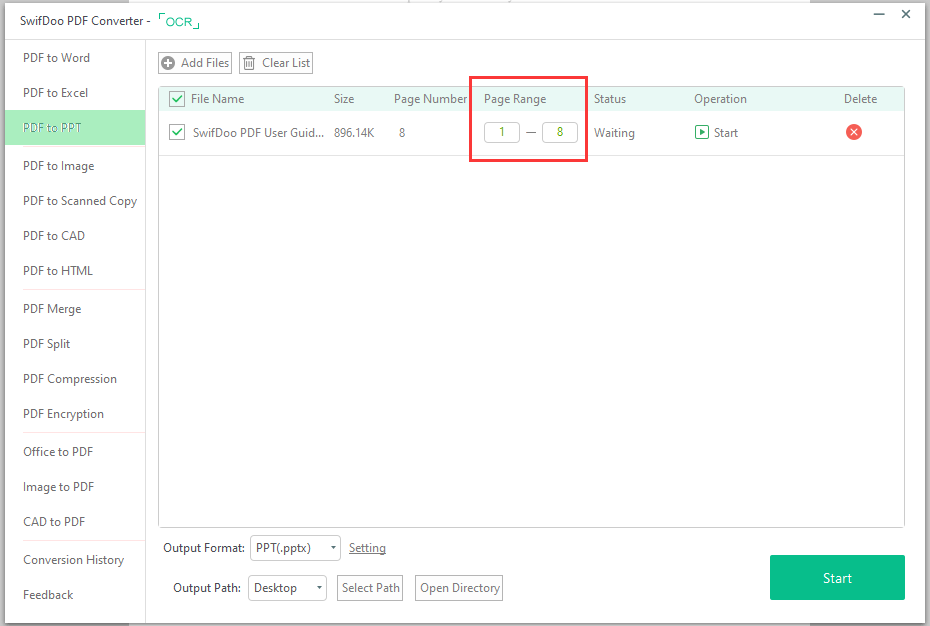Click the page range end field
930x626 pixels.
559,132
